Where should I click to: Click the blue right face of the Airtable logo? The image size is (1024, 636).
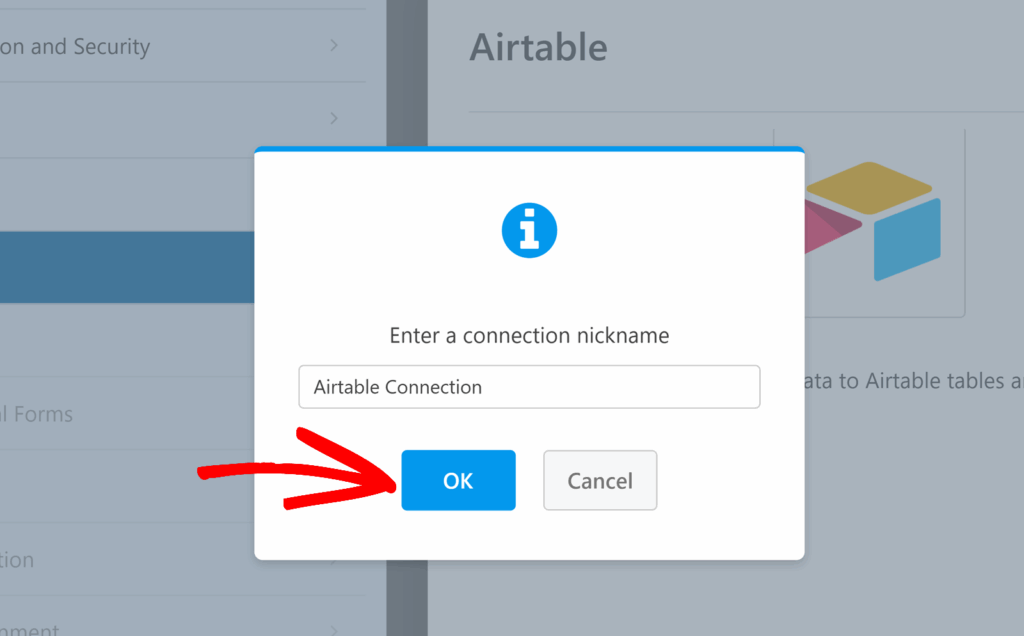tap(907, 240)
